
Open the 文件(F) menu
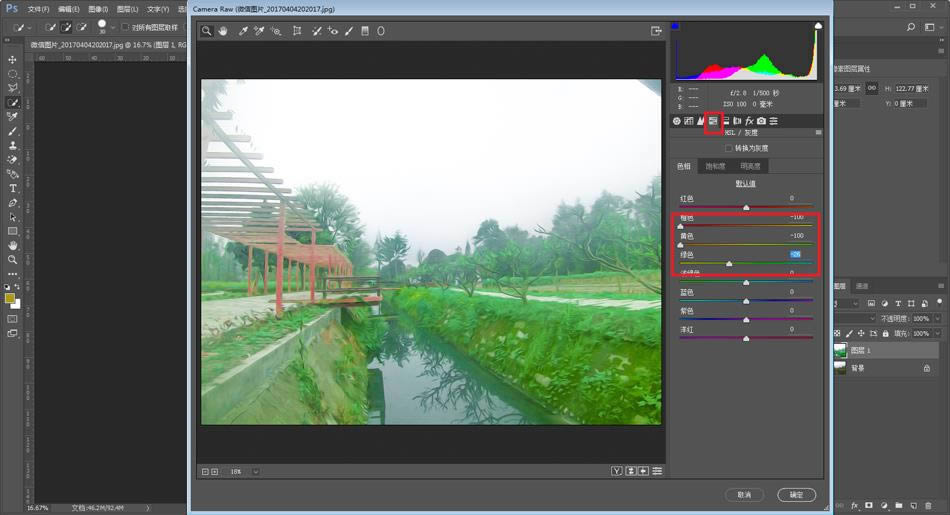pos(38,9)
